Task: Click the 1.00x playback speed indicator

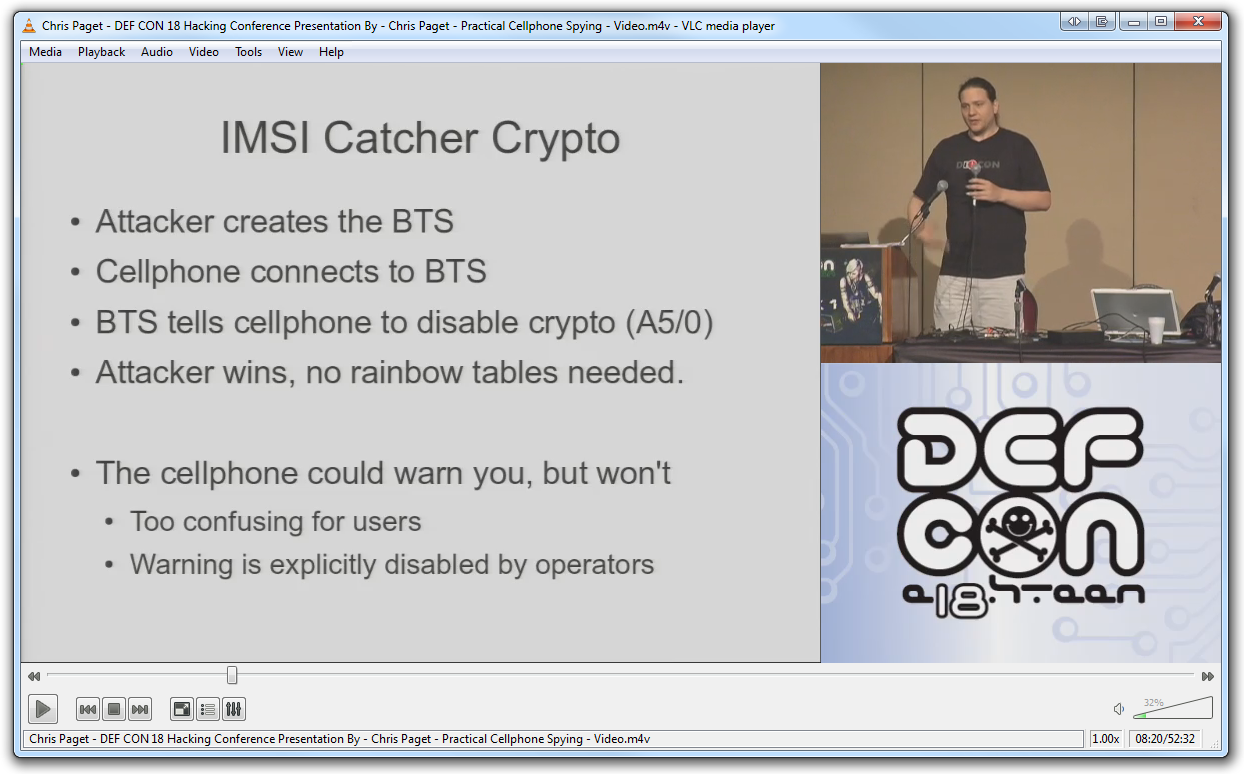Action: [1105, 739]
